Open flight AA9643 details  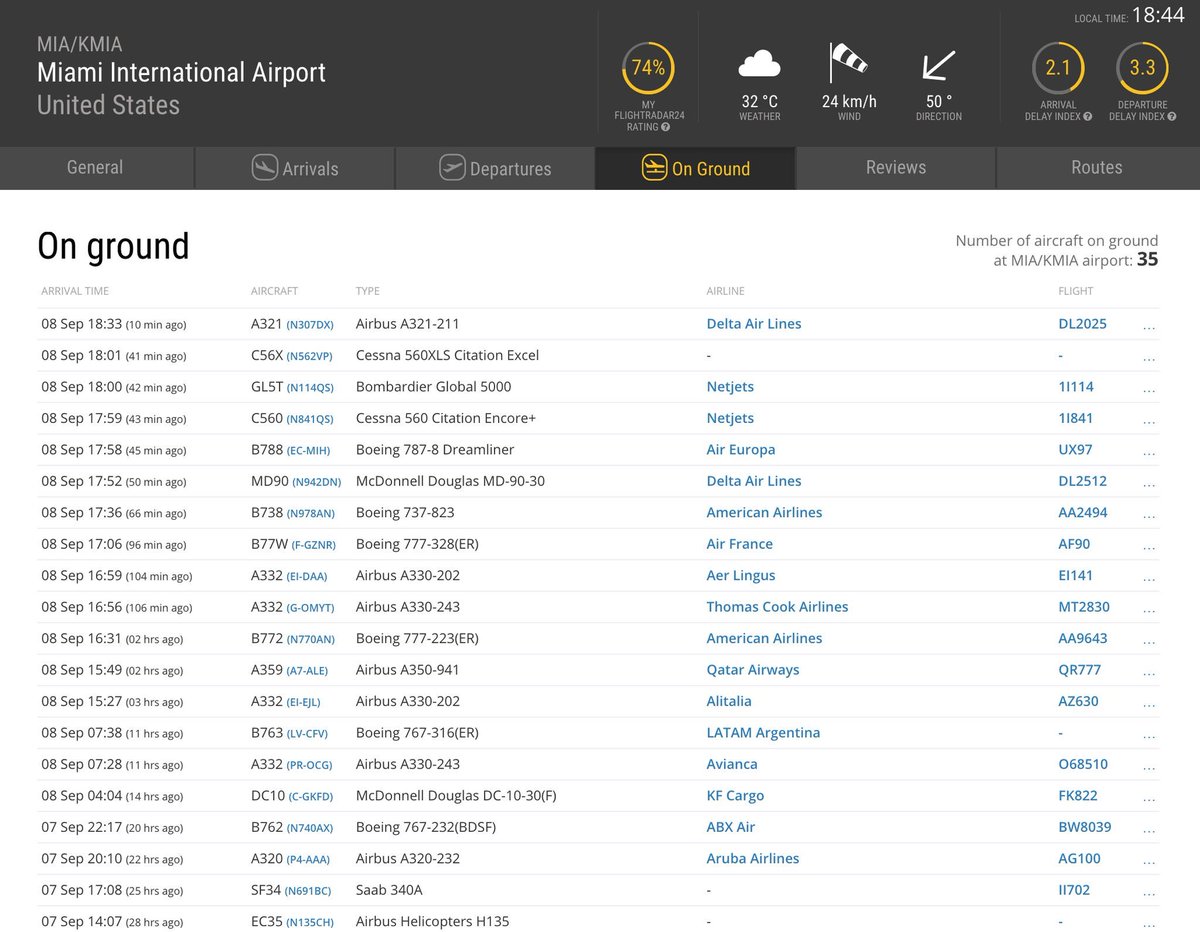pos(1083,639)
